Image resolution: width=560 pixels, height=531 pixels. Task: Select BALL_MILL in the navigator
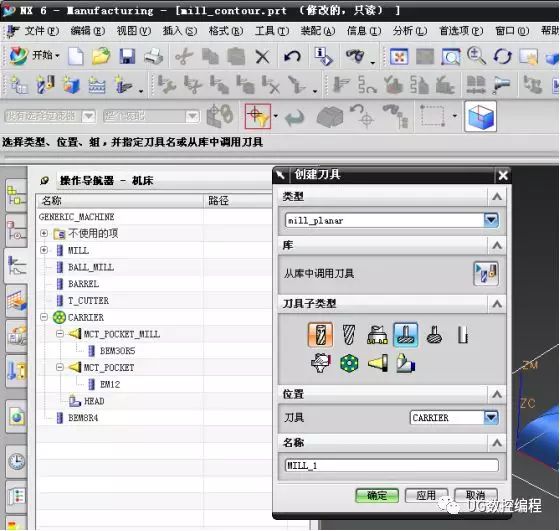coord(91,267)
